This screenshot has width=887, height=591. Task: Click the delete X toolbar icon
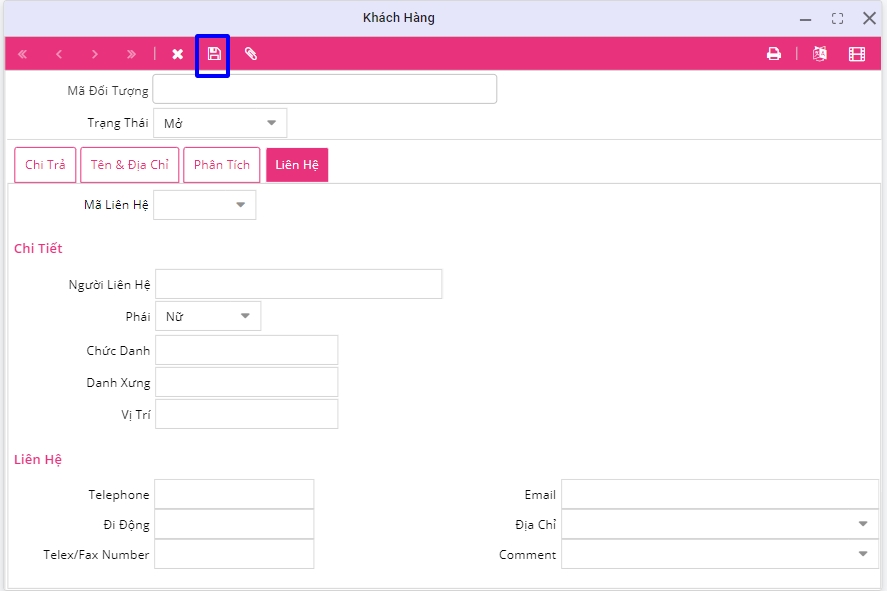tap(177, 54)
